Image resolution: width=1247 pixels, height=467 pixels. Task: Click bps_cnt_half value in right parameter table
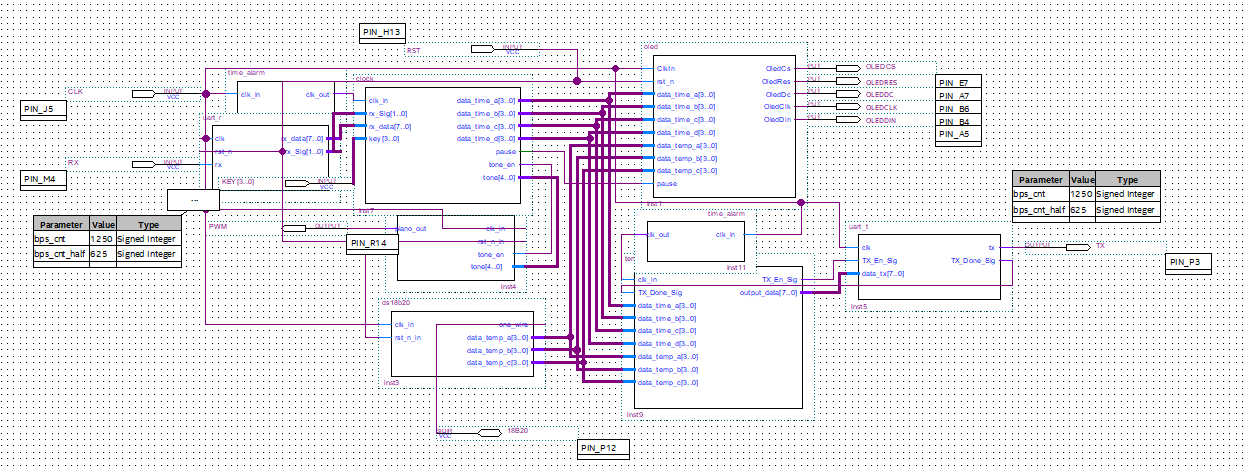(x=1082, y=210)
